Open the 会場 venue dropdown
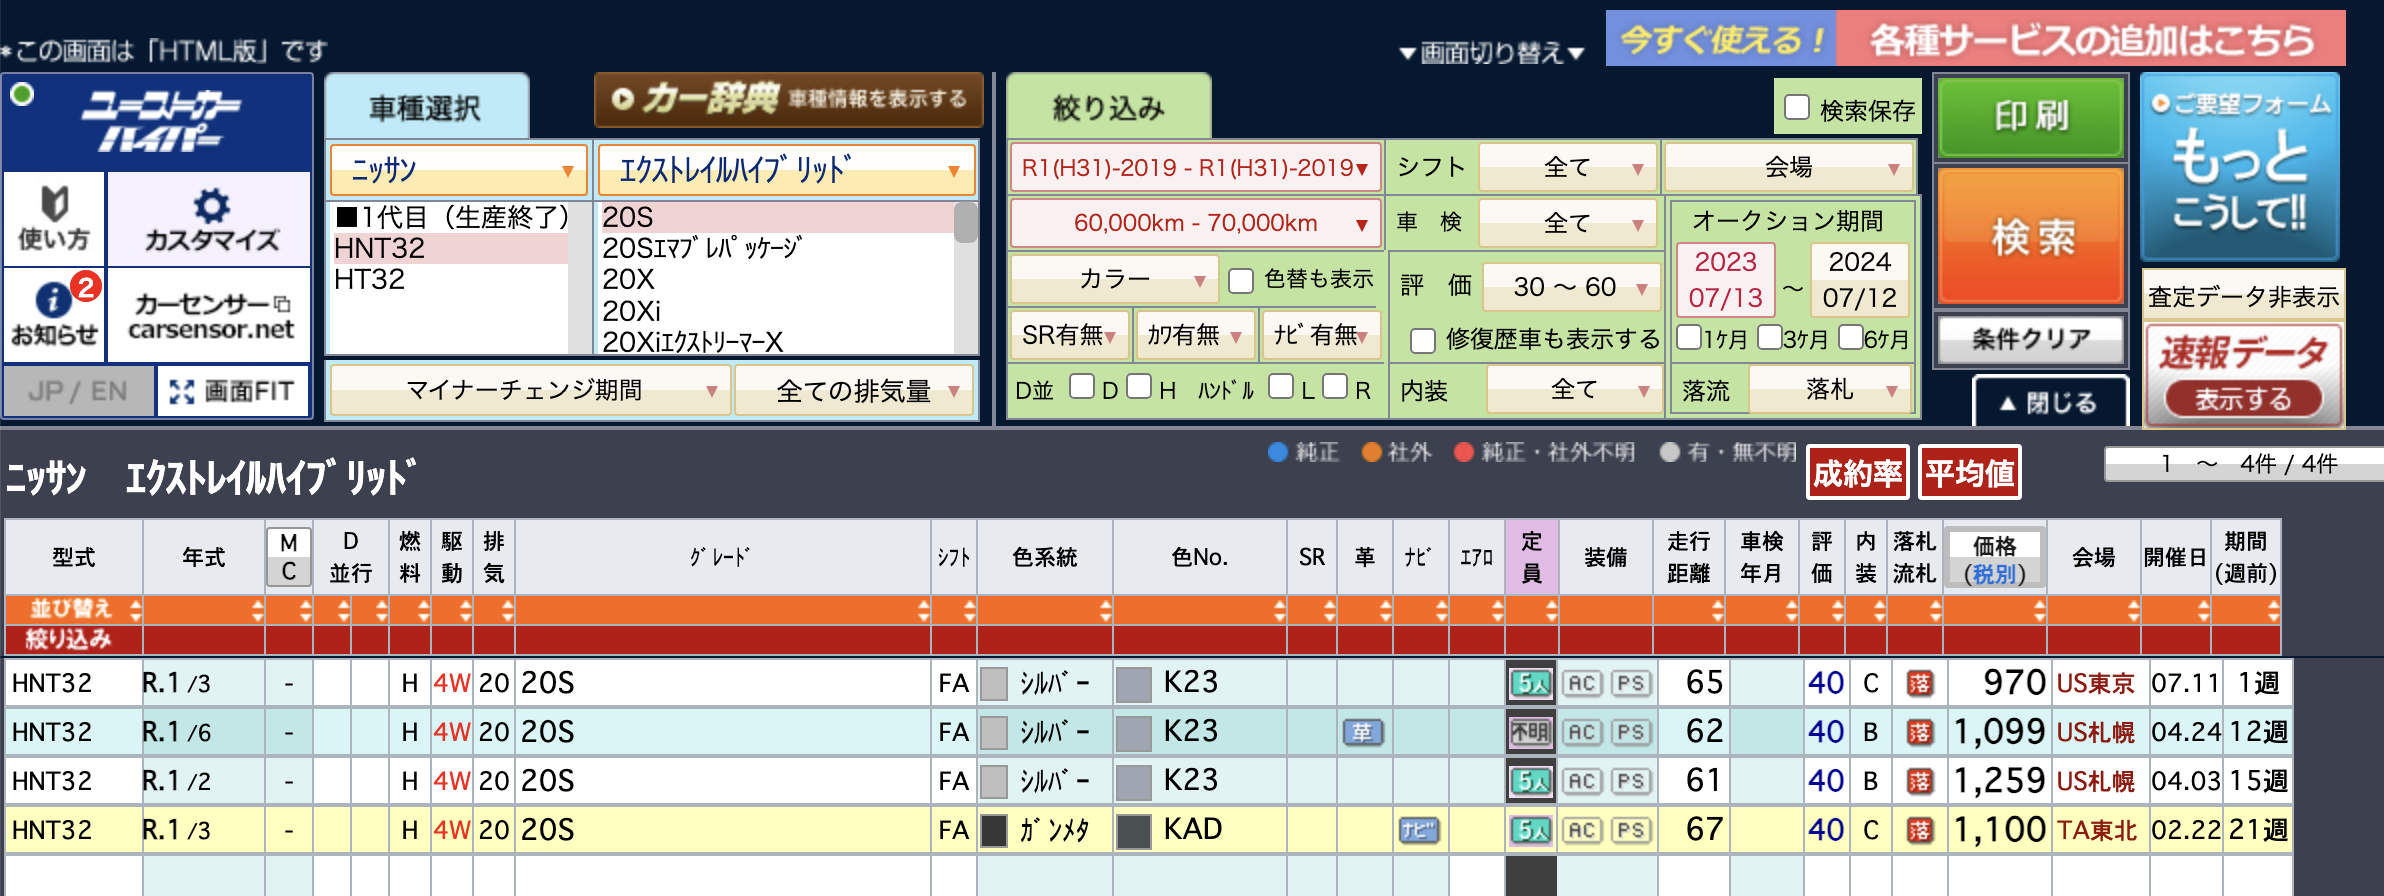The width and height of the screenshot is (2384, 896). point(1788,168)
